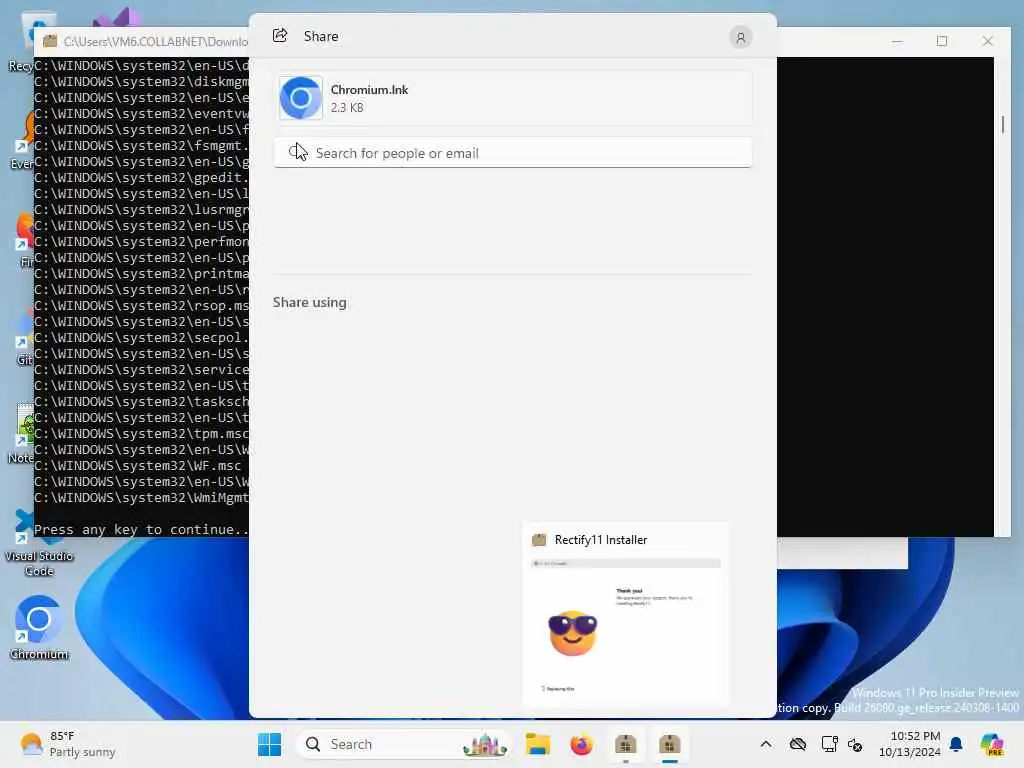This screenshot has width=1024, height=768.
Task: Click the muted volume tray icon
Action: click(855, 744)
